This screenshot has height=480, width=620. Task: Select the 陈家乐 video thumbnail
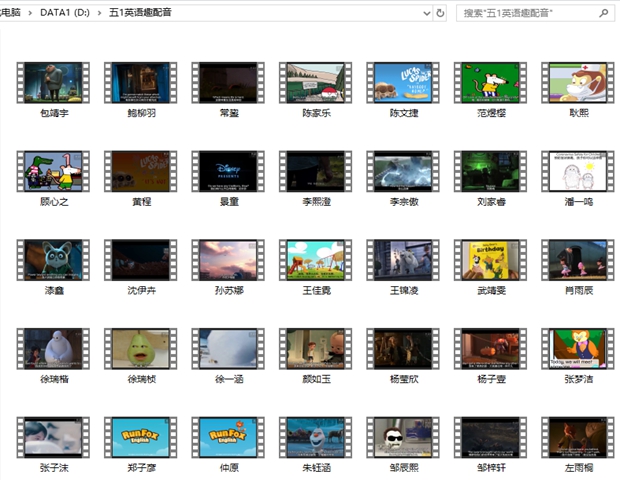click(x=316, y=83)
